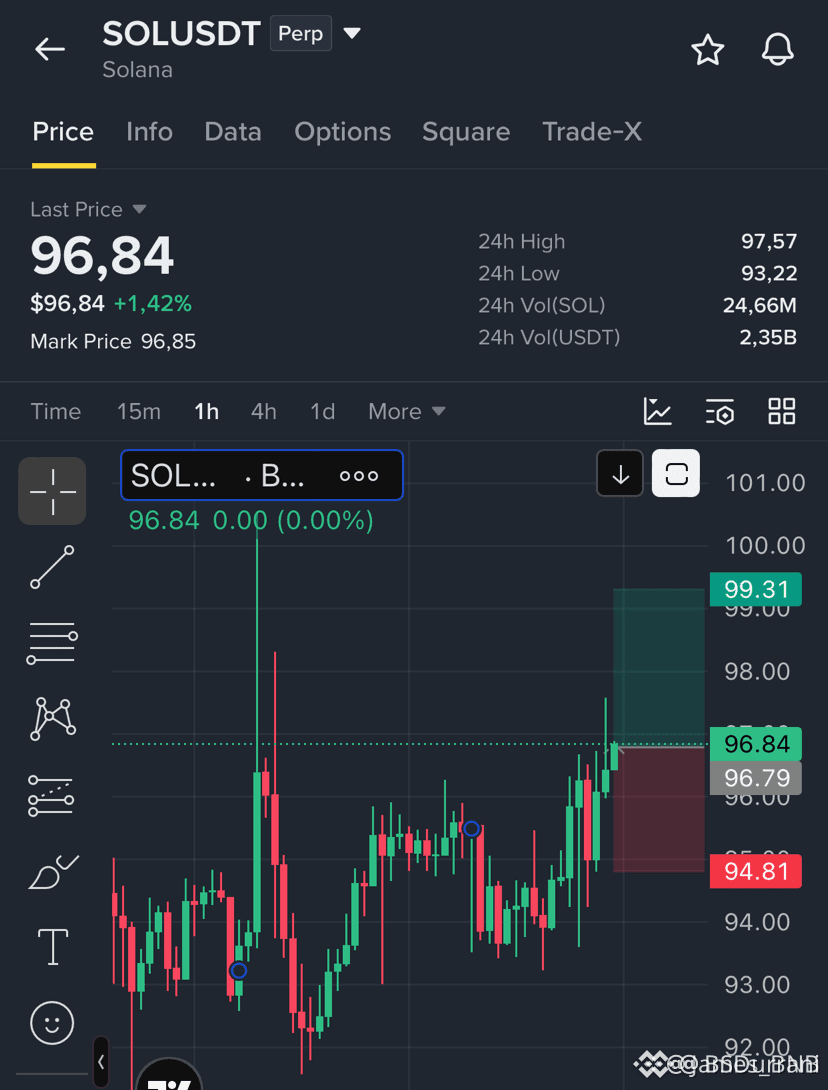Open the emoji sticker tool

(x=52, y=1023)
